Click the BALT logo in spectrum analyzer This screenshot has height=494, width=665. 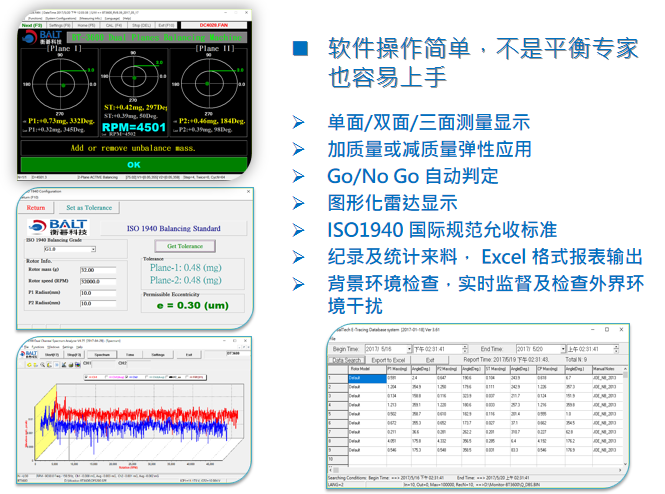click(29, 354)
